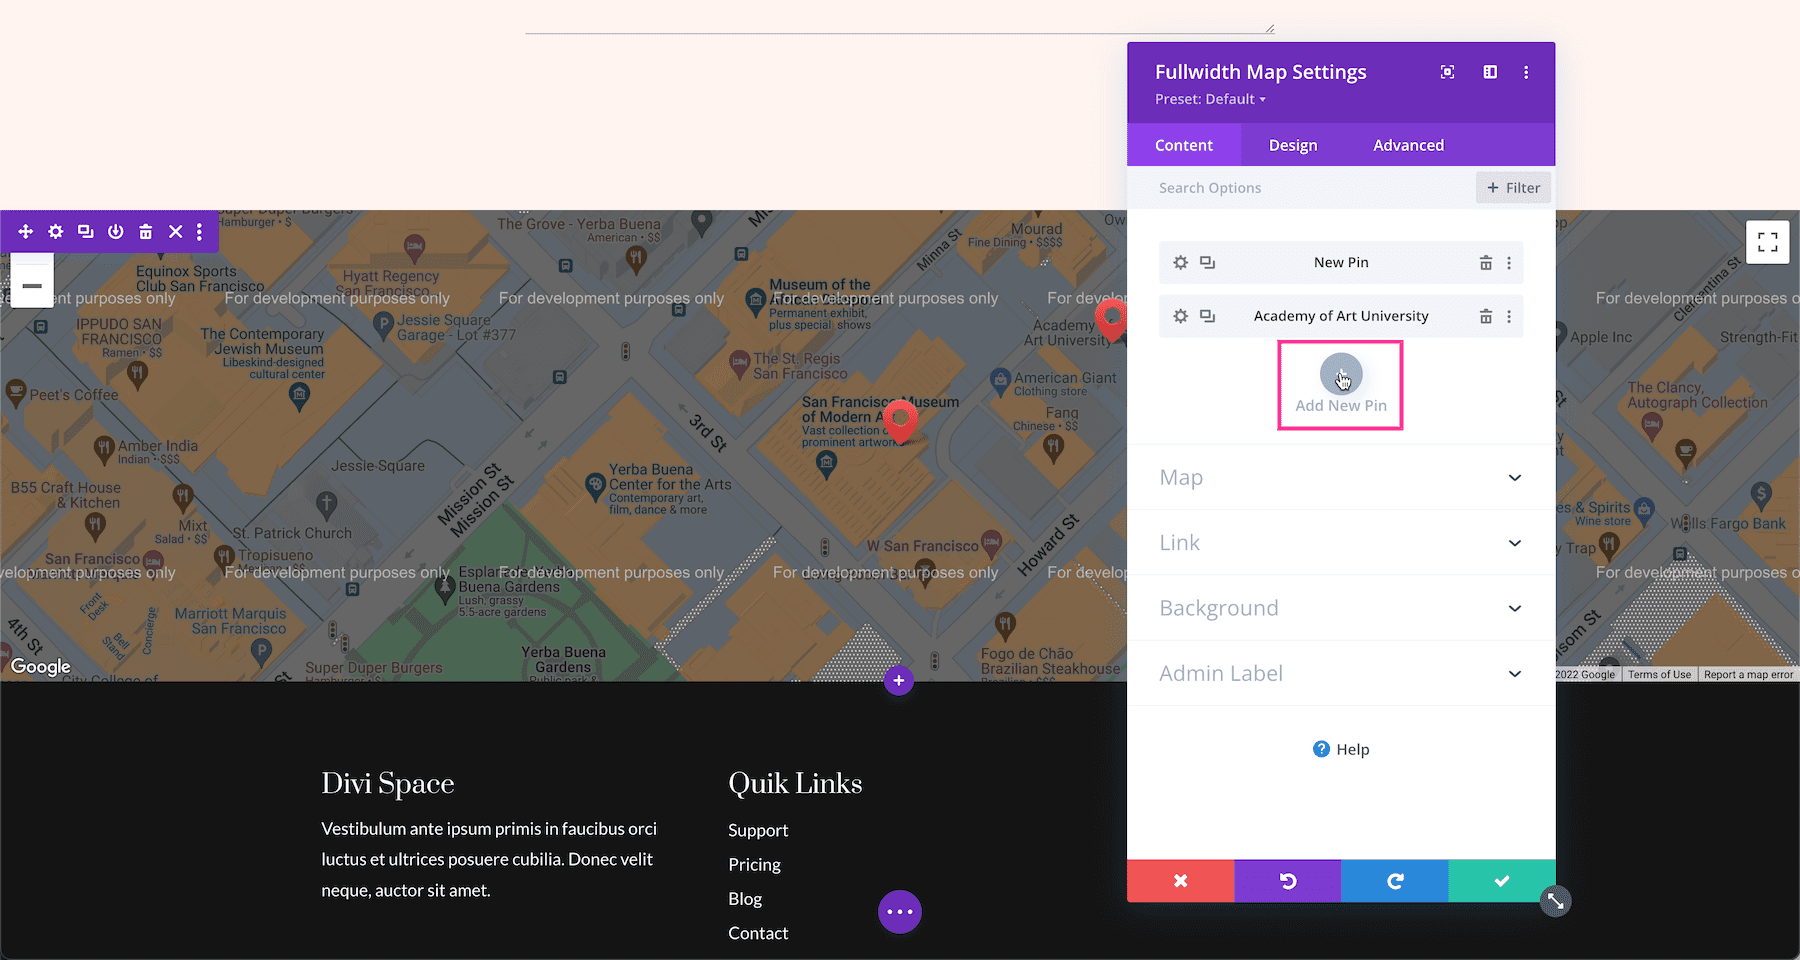Open settings for the New Pin item
The height and width of the screenshot is (960, 1800).
(1181, 262)
